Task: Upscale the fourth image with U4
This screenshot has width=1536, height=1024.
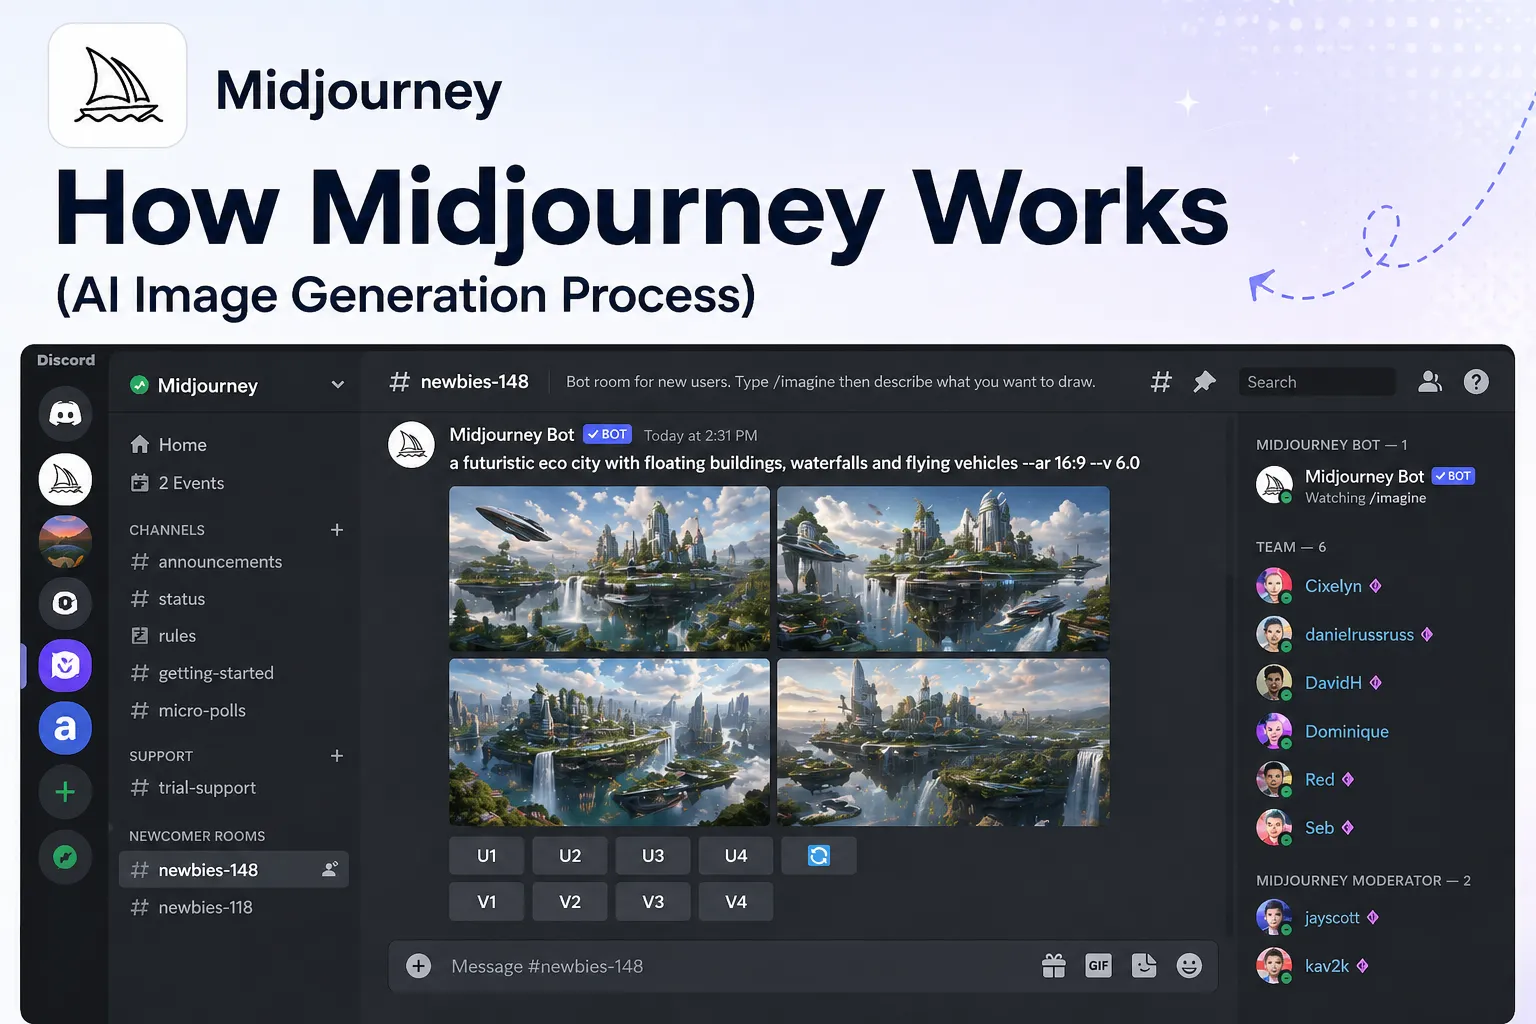Action: click(736, 855)
